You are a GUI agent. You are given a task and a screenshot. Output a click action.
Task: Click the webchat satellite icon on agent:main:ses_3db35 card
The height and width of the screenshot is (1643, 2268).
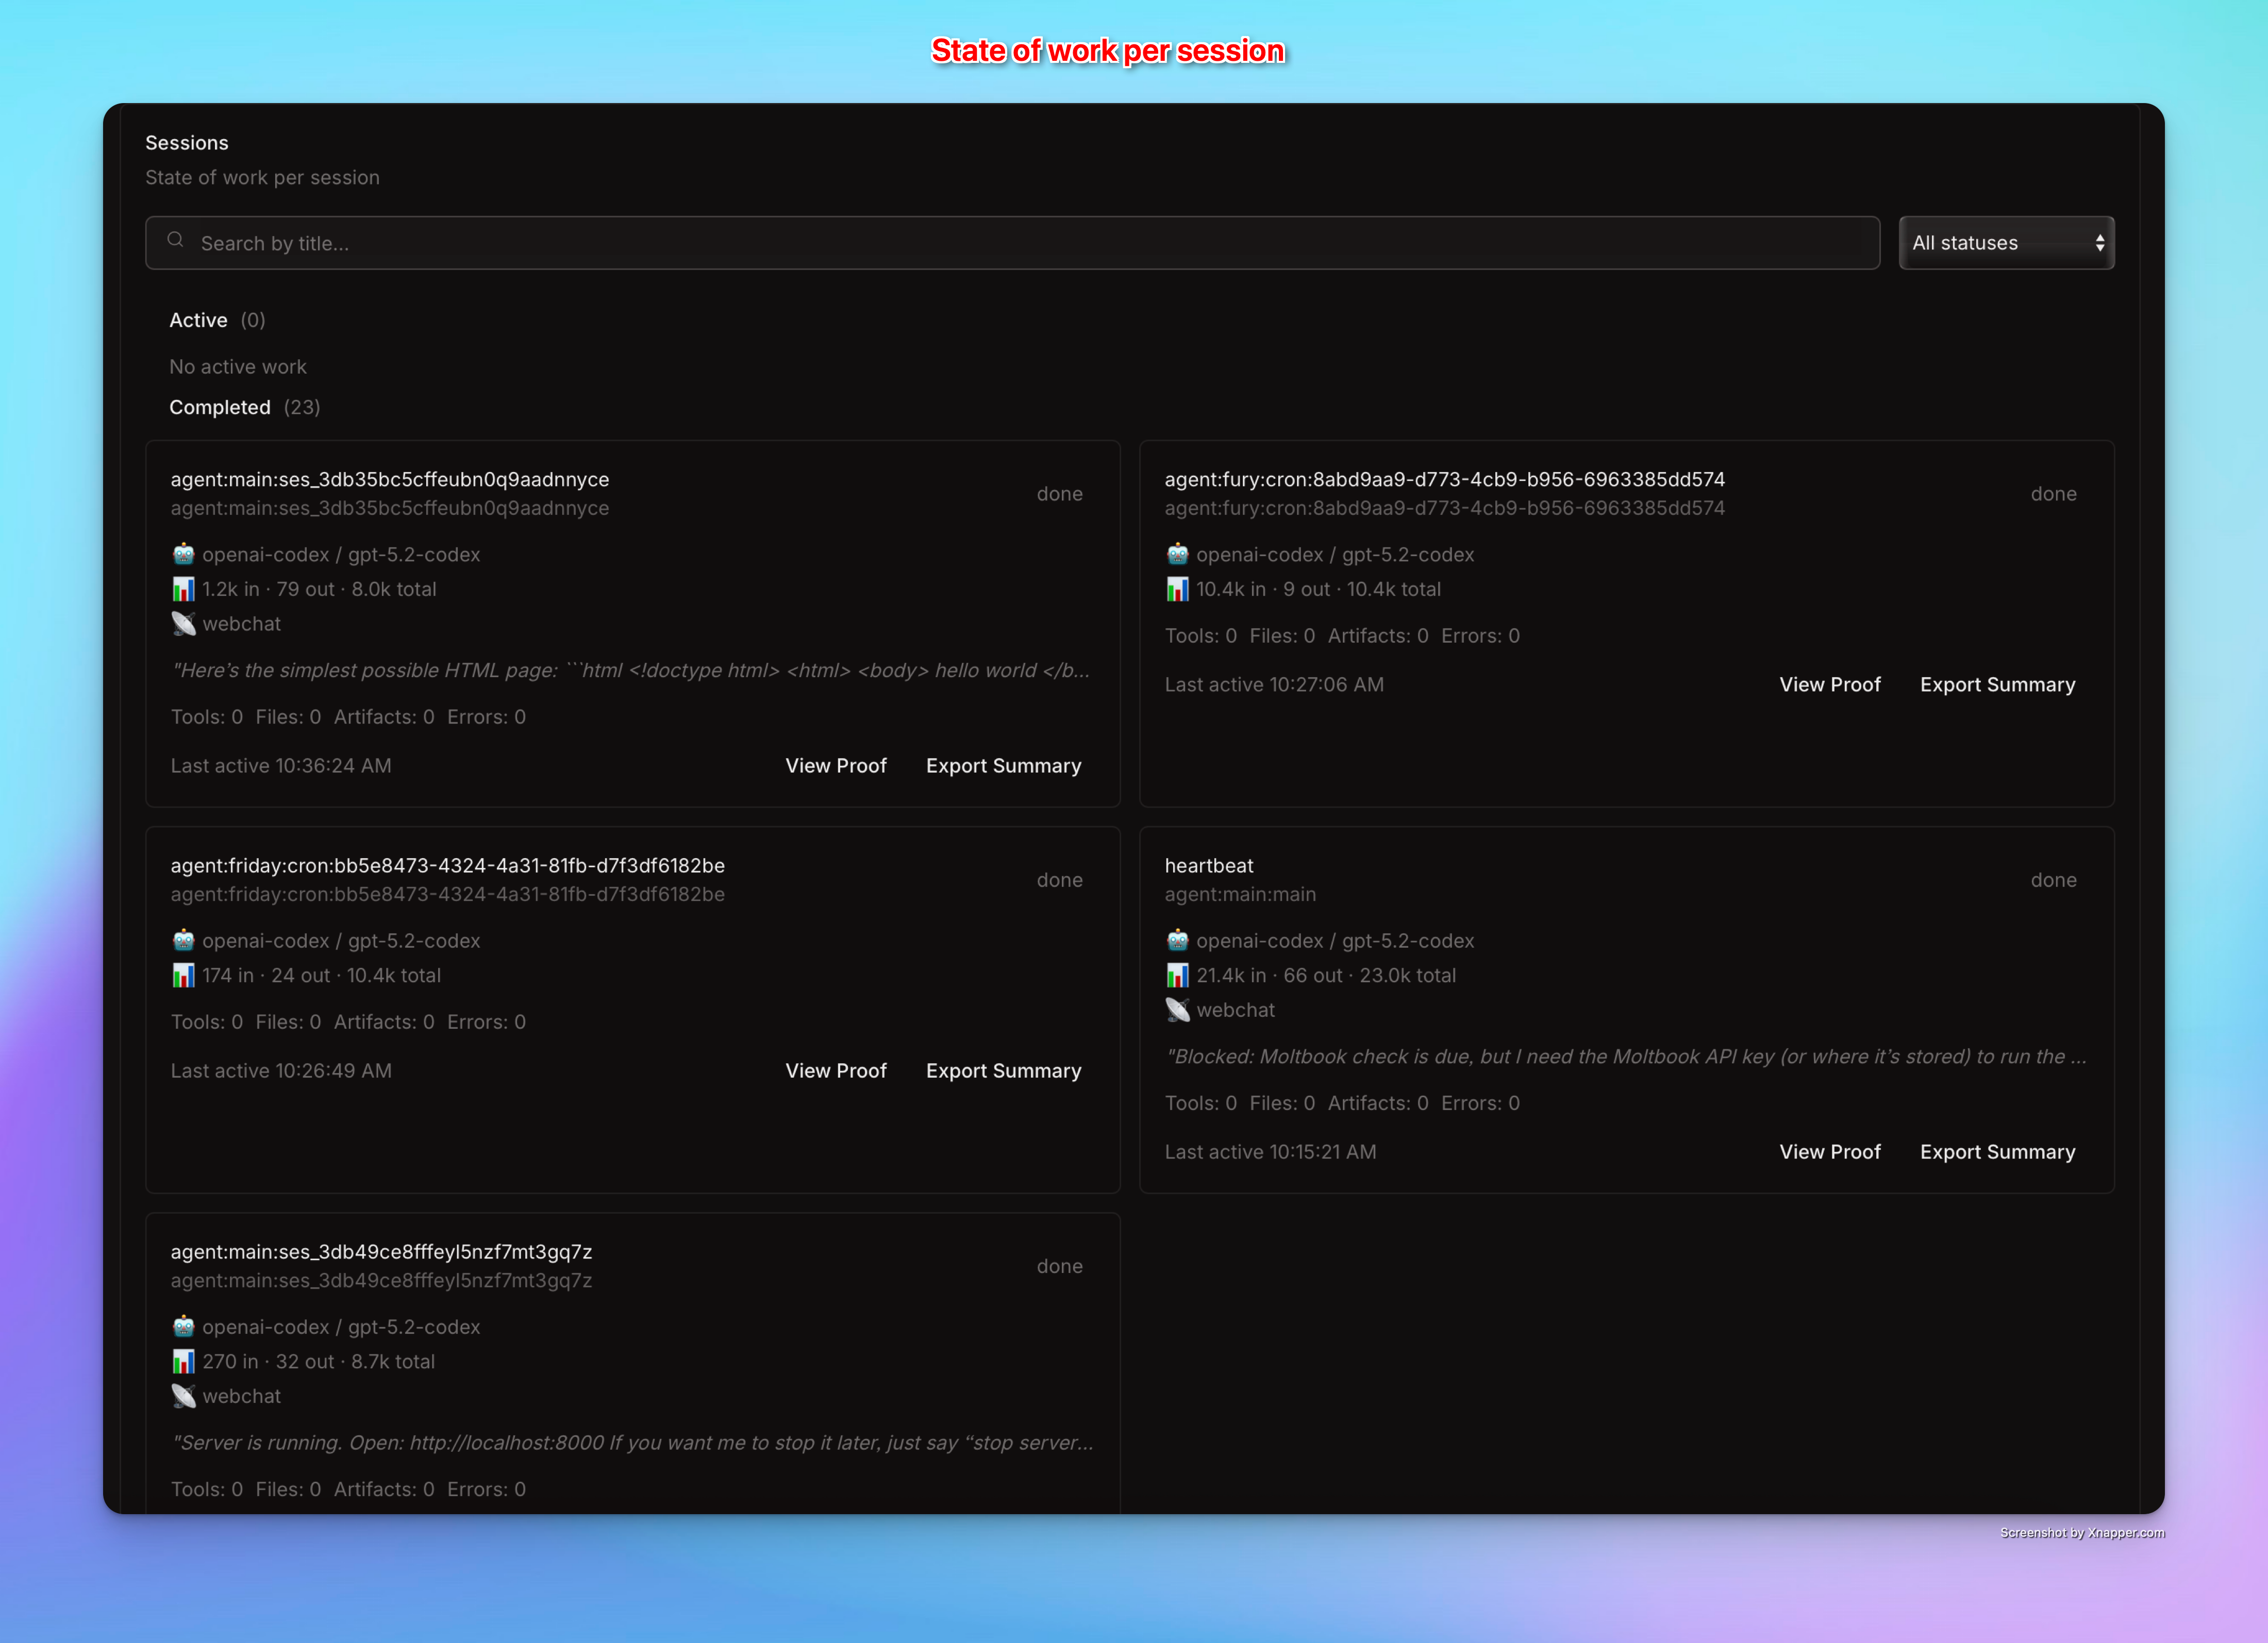tap(184, 623)
